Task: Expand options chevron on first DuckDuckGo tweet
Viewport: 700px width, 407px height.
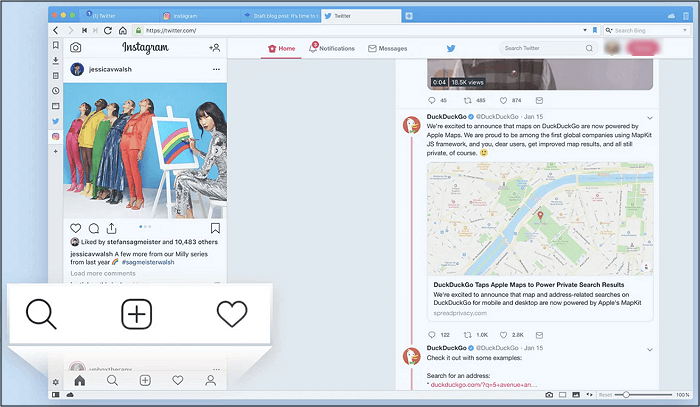Action: tap(650, 118)
